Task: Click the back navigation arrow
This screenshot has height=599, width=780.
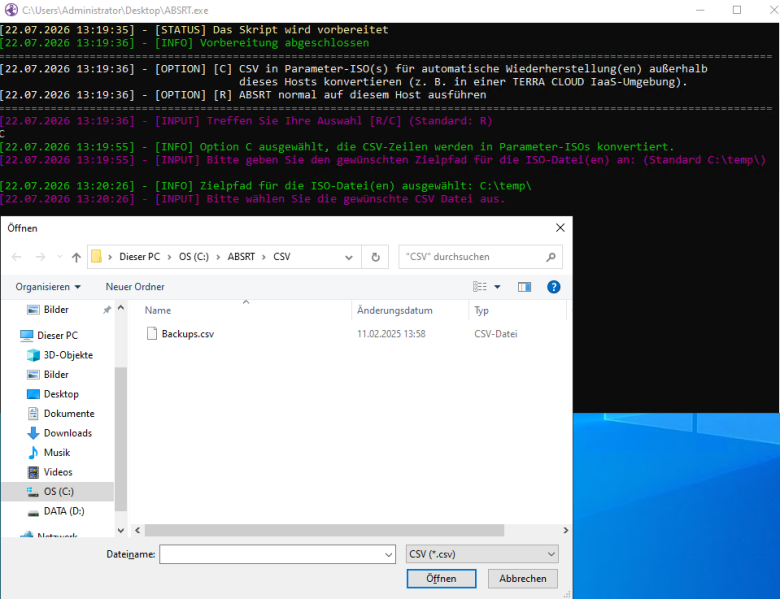Action: 16,257
